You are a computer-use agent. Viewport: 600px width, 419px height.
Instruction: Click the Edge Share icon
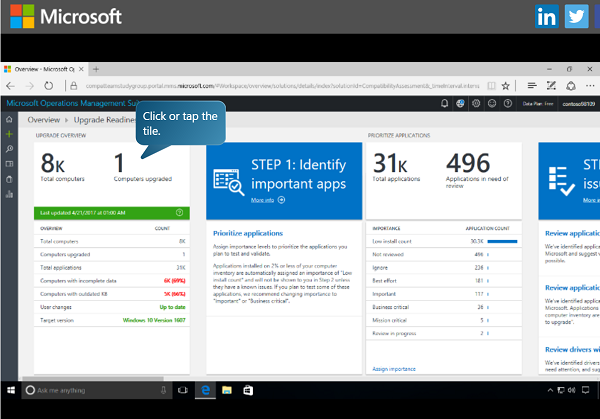click(x=571, y=86)
